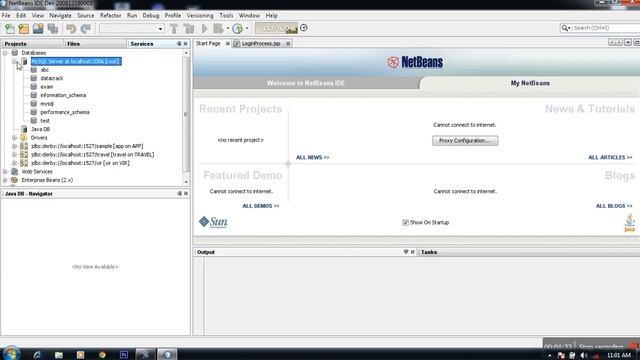This screenshot has width=640, height=360.
Task: Click the Windows Start button
Action: [x=11, y=353]
